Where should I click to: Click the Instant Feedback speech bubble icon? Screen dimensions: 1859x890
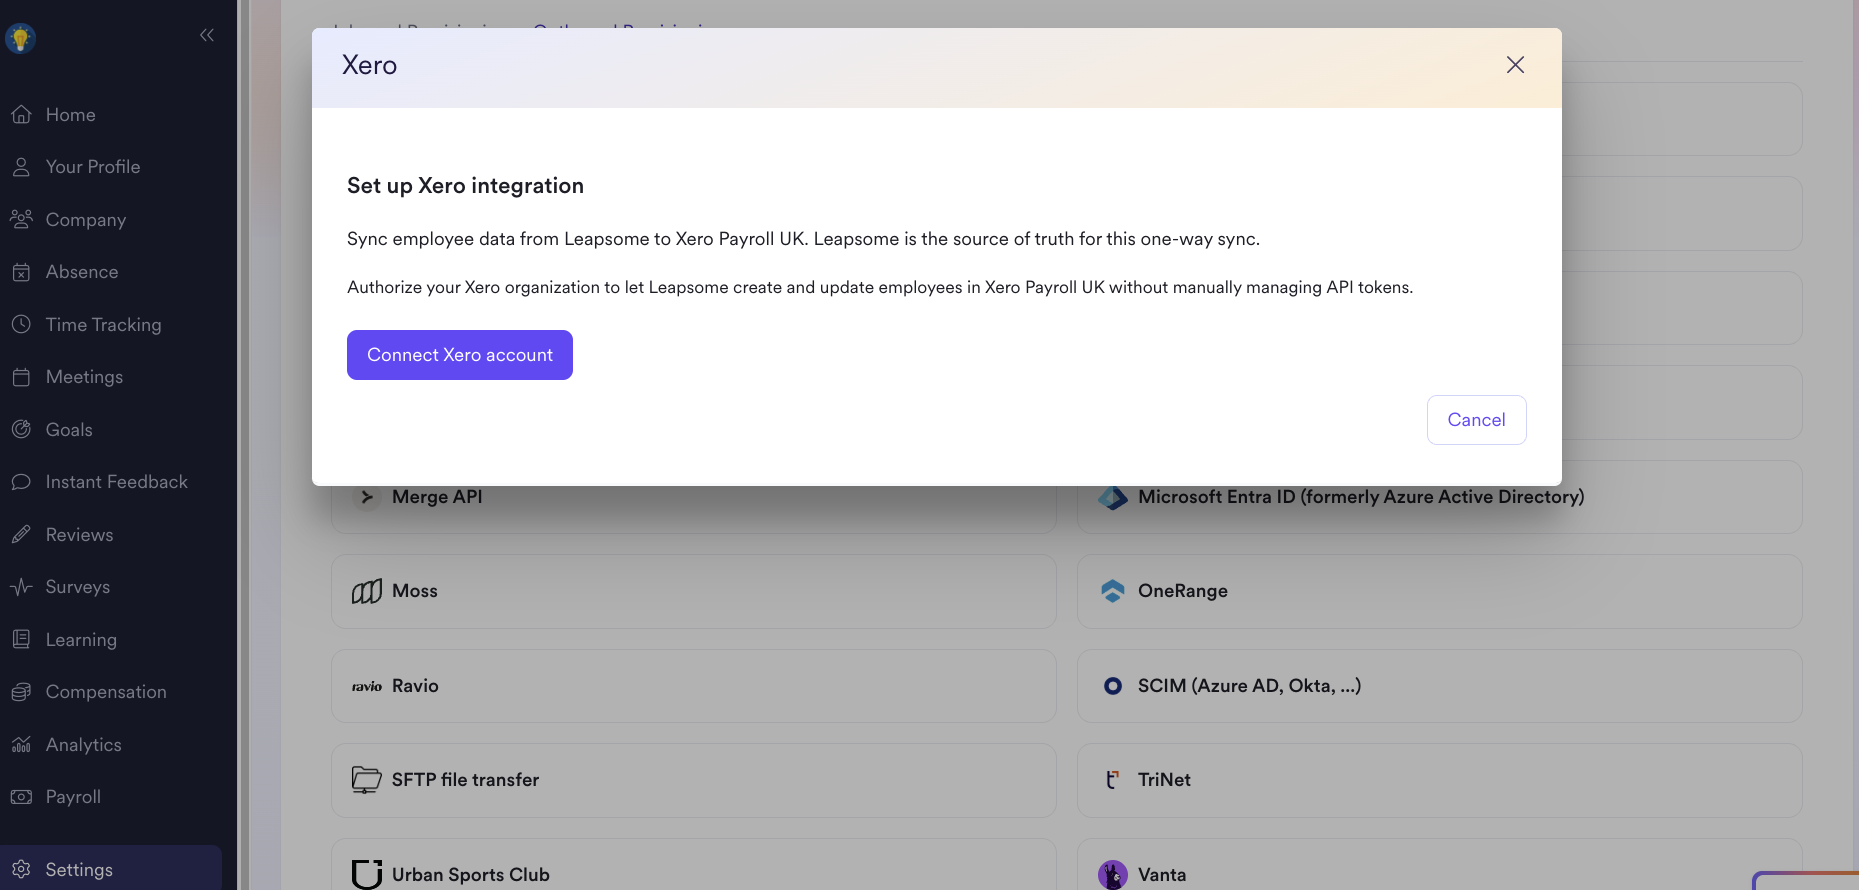(x=21, y=482)
